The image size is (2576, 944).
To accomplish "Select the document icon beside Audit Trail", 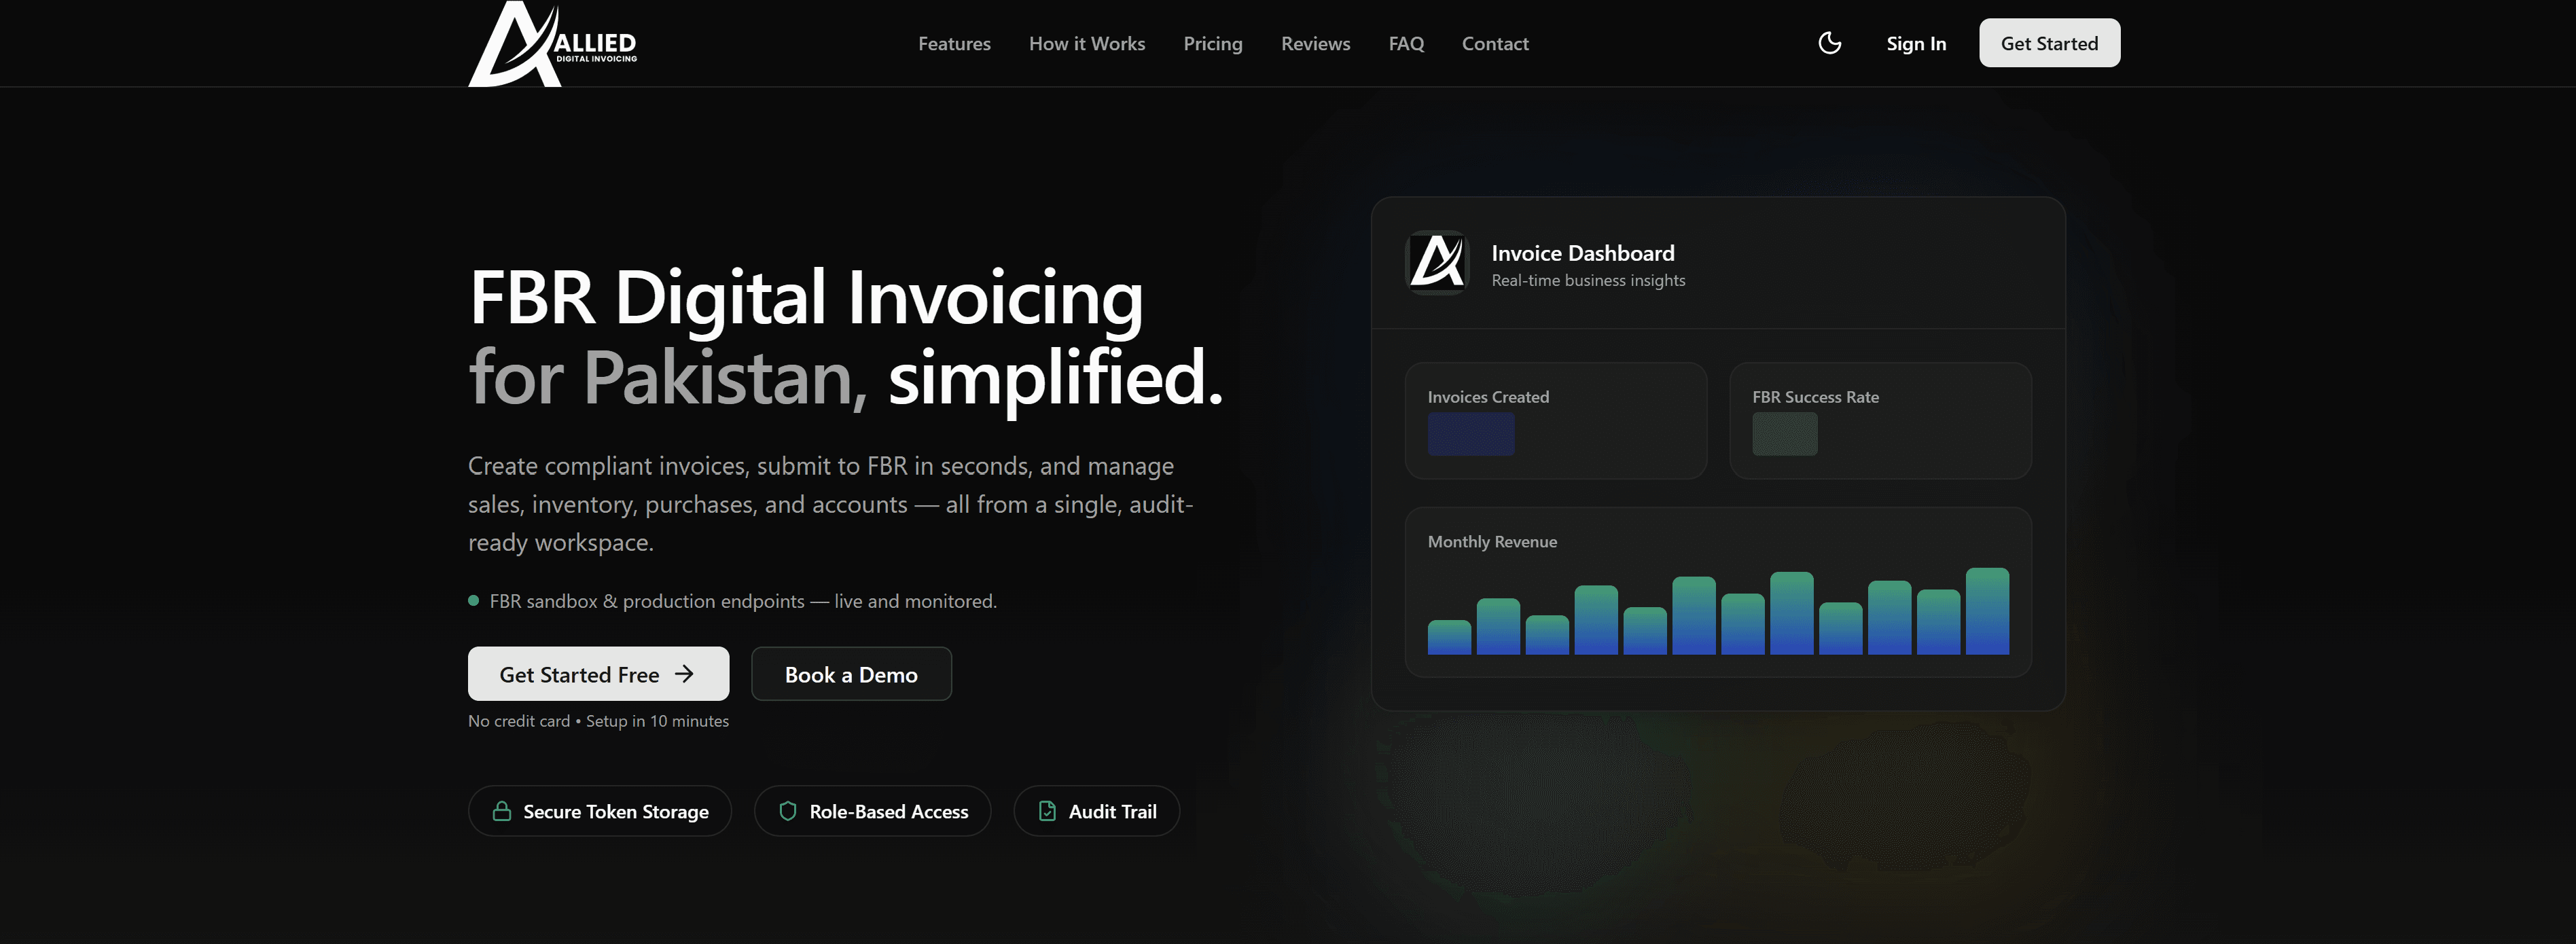I will coord(1048,811).
